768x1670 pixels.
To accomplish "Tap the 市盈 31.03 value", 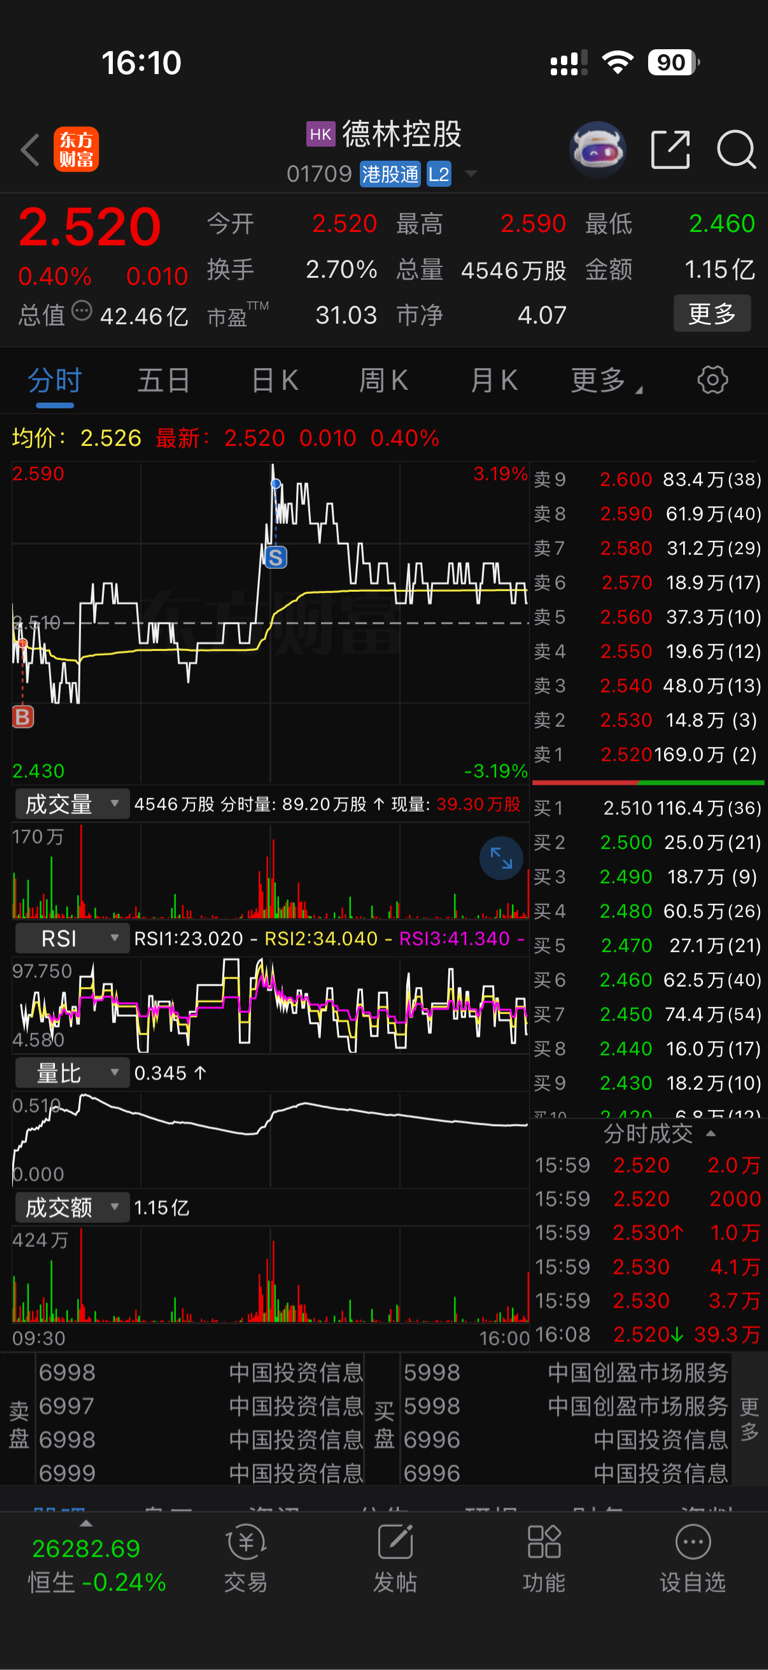I will [346, 315].
